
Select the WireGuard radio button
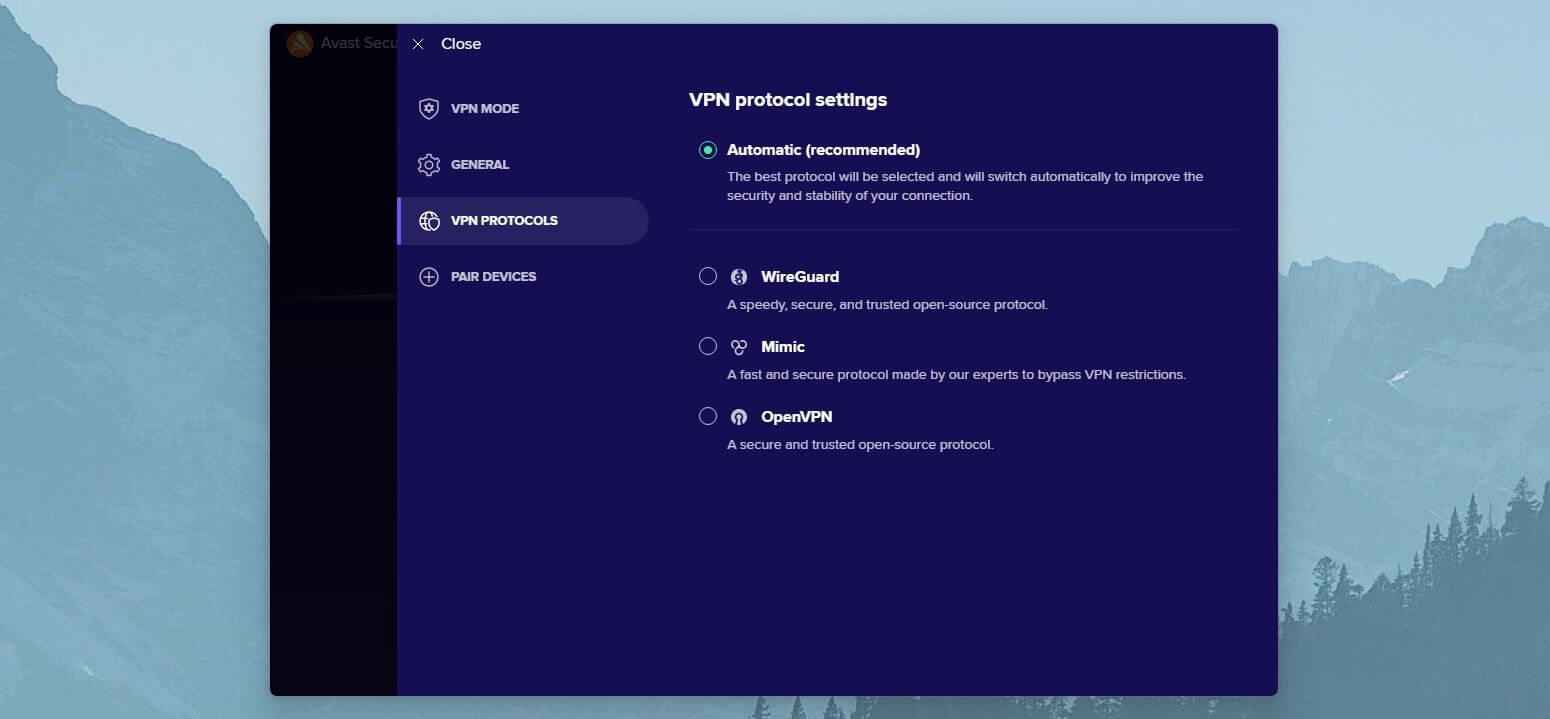click(708, 276)
